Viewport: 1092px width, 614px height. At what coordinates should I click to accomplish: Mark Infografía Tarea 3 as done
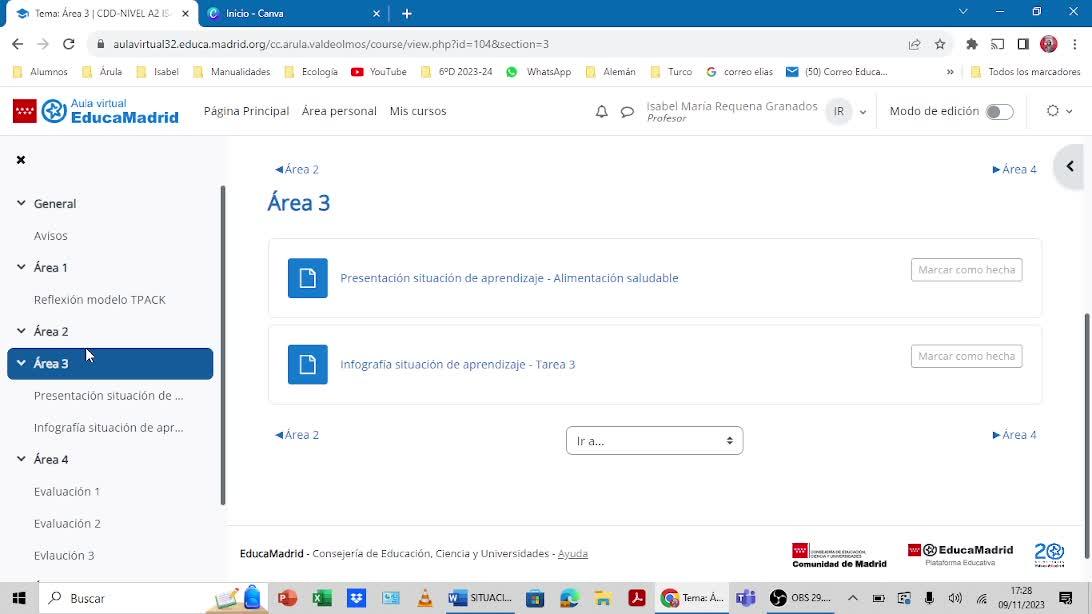[x=966, y=356]
